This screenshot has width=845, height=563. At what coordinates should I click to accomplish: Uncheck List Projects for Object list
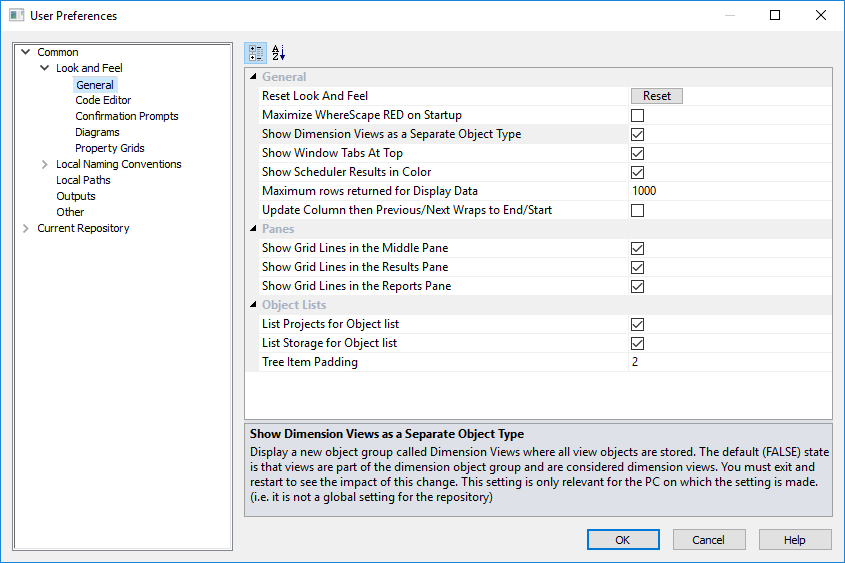point(637,324)
